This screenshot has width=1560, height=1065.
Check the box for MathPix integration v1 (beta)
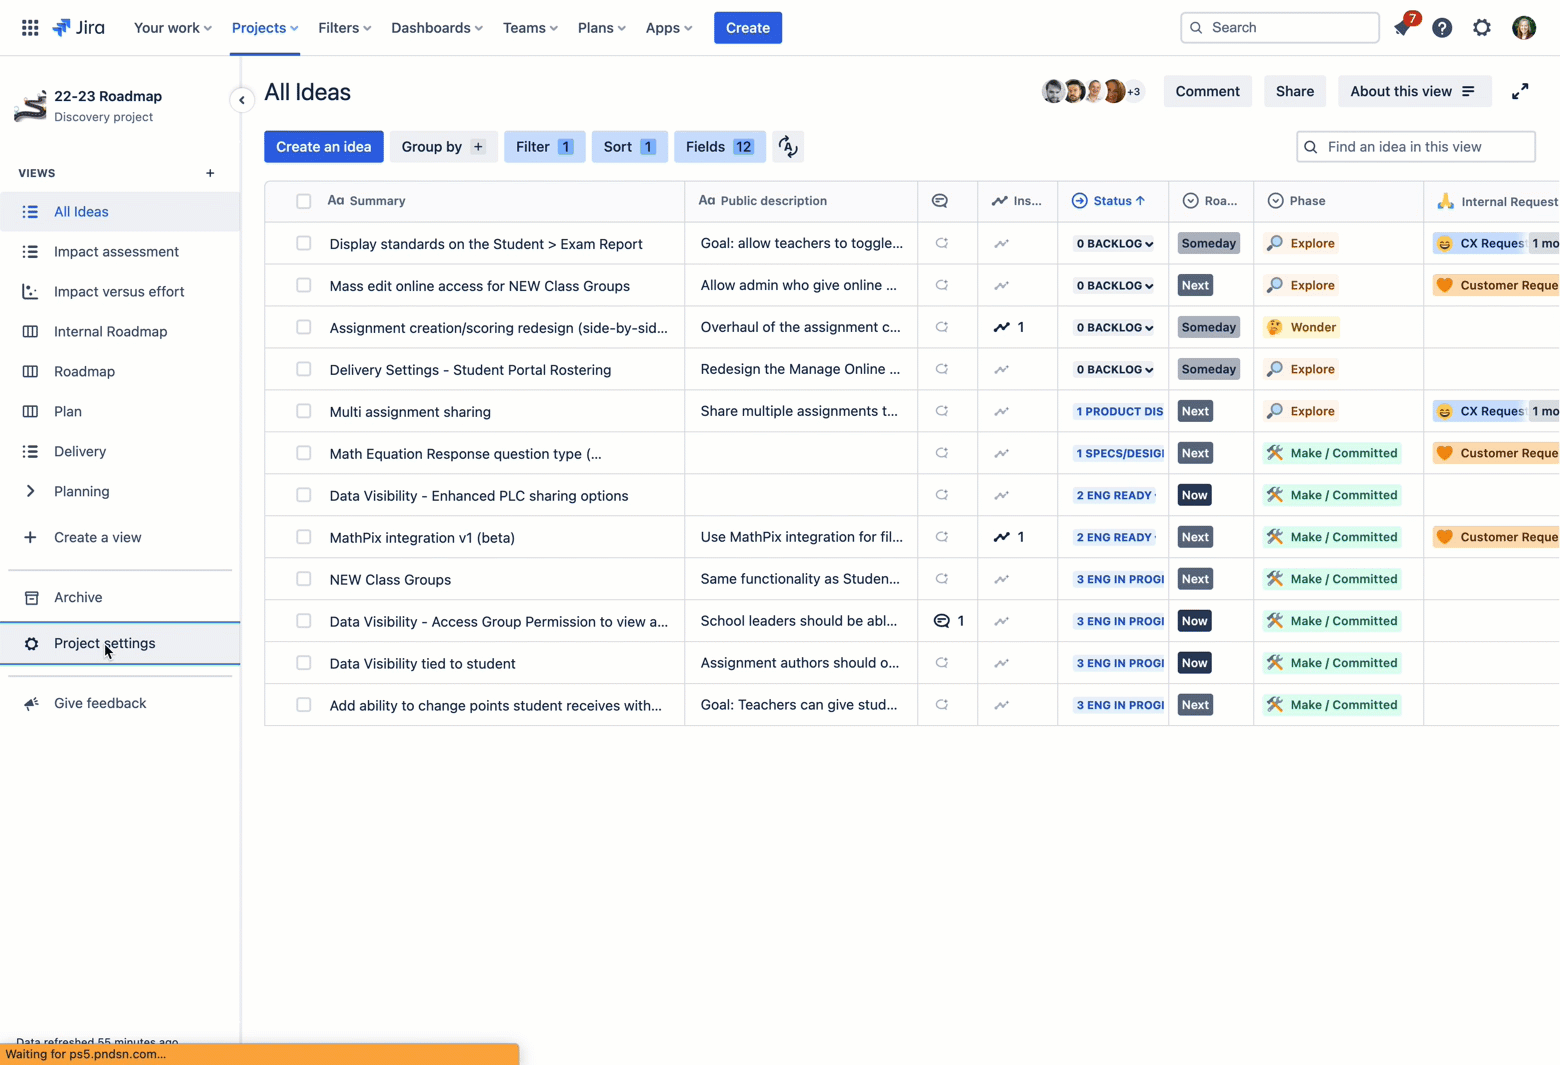click(x=303, y=537)
